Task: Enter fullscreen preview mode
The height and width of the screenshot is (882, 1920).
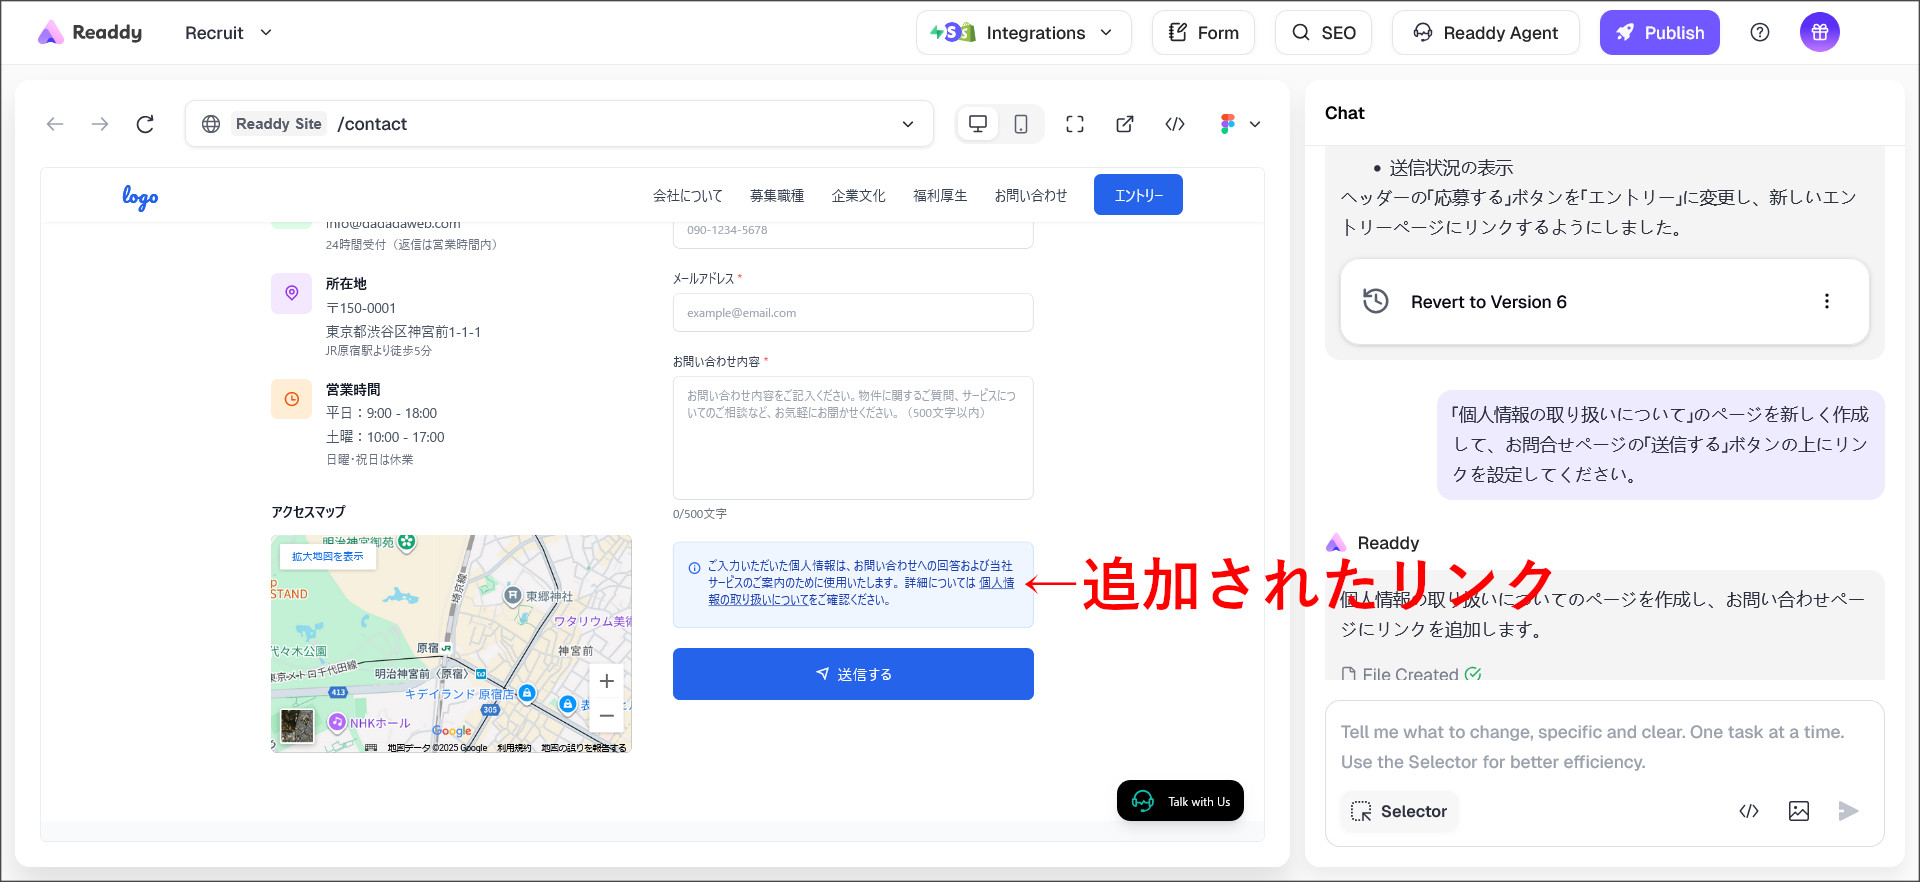Action: [1075, 124]
